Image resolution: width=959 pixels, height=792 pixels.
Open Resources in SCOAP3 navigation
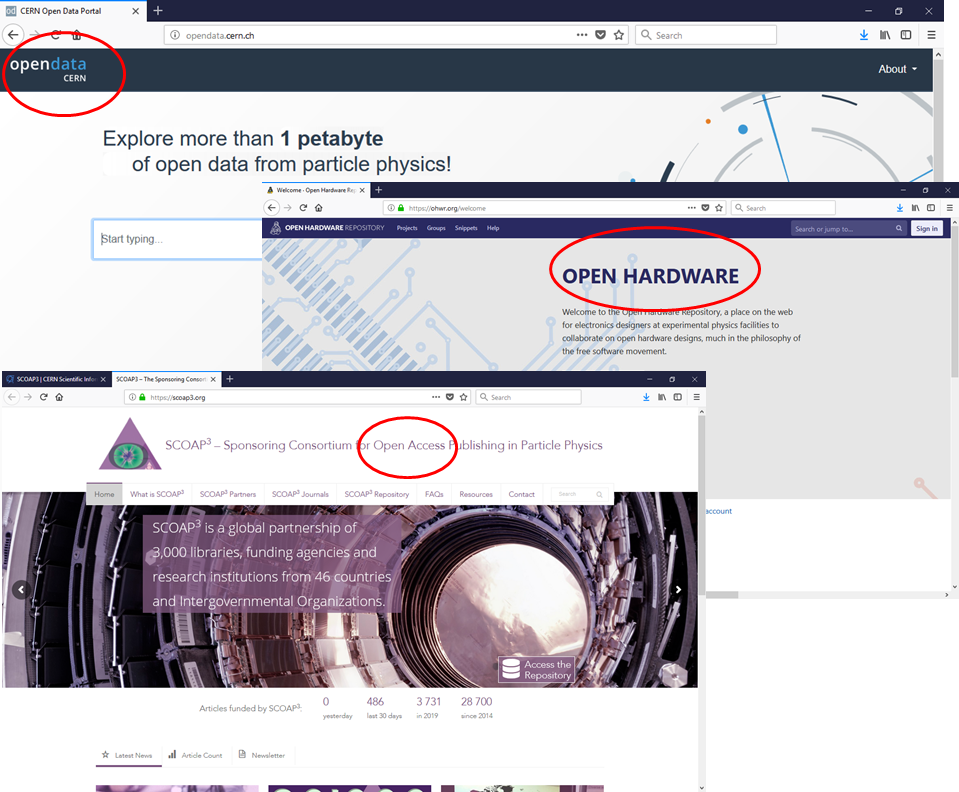click(476, 494)
